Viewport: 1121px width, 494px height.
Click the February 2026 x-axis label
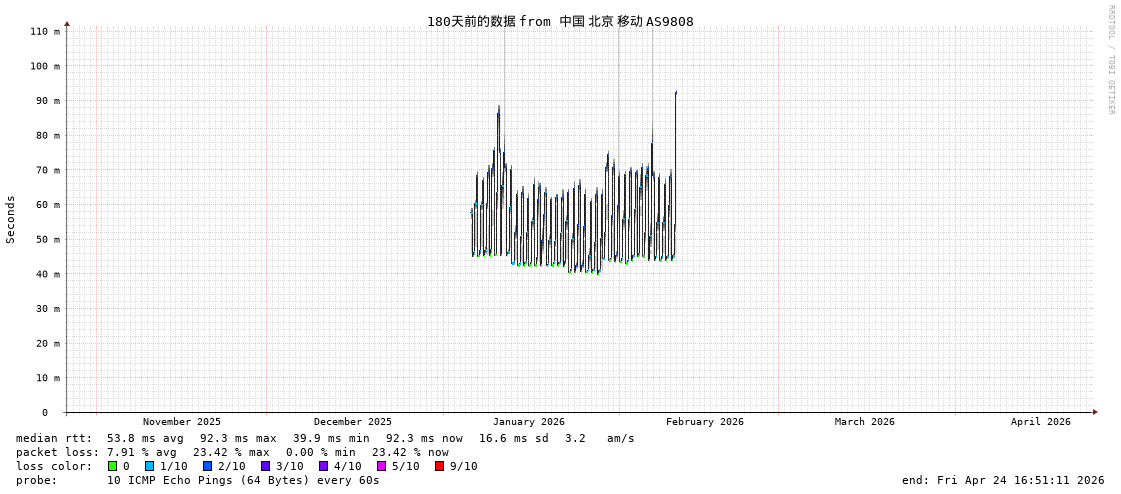(705, 422)
